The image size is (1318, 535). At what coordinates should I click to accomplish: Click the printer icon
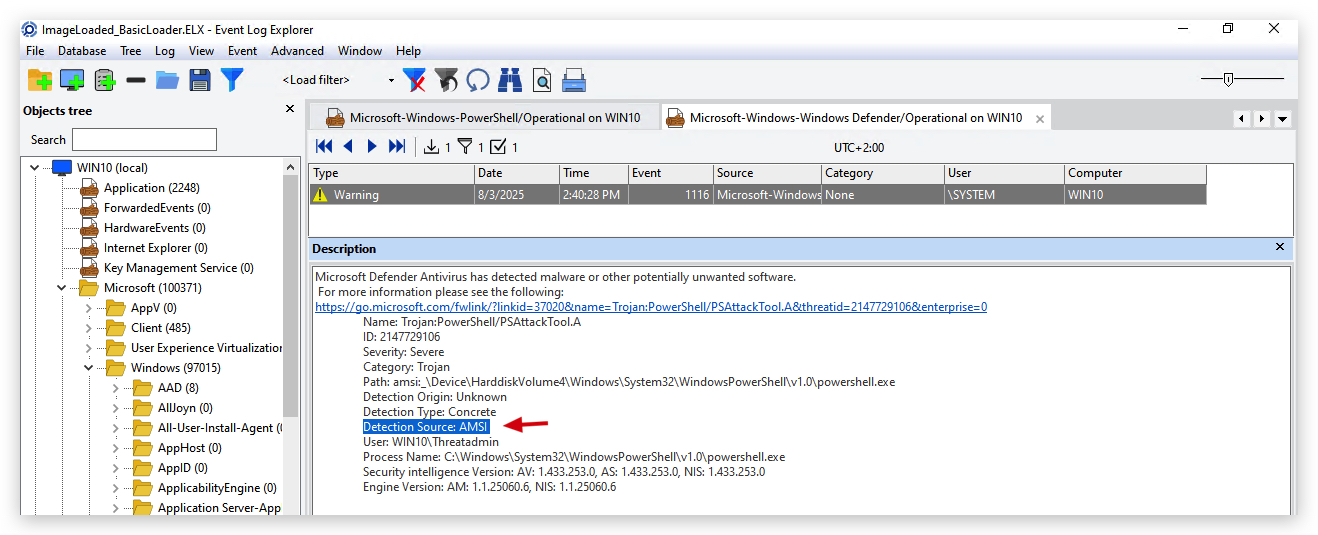pos(574,80)
